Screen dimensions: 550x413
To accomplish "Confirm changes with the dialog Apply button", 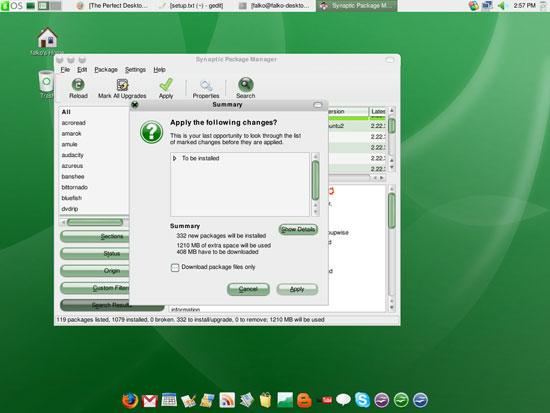I will tap(297, 289).
